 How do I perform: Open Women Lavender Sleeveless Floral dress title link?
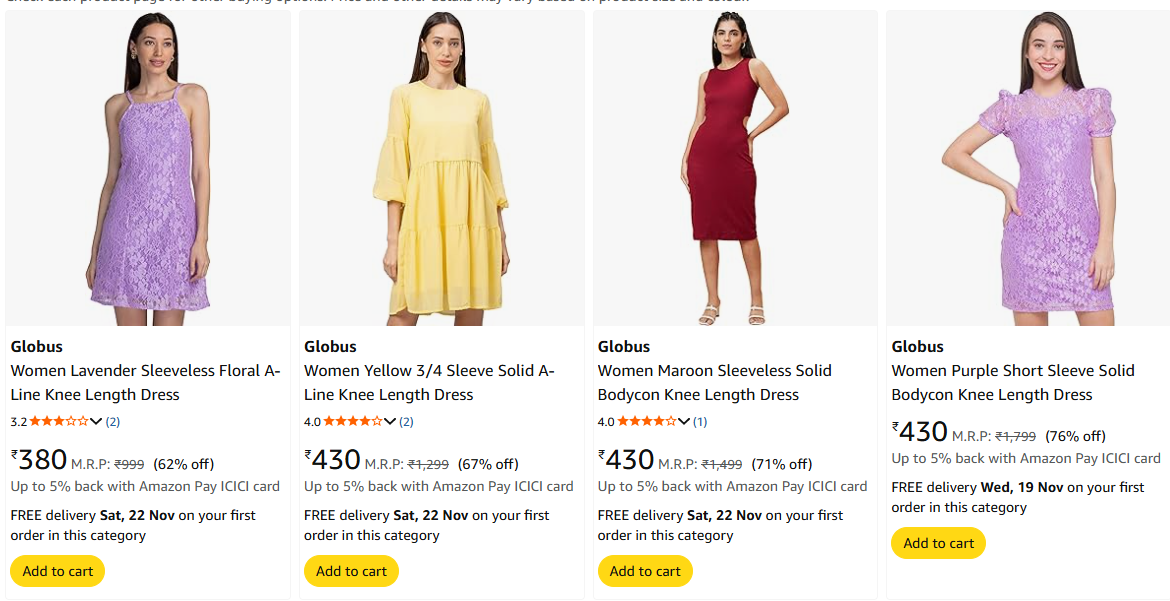145,382
